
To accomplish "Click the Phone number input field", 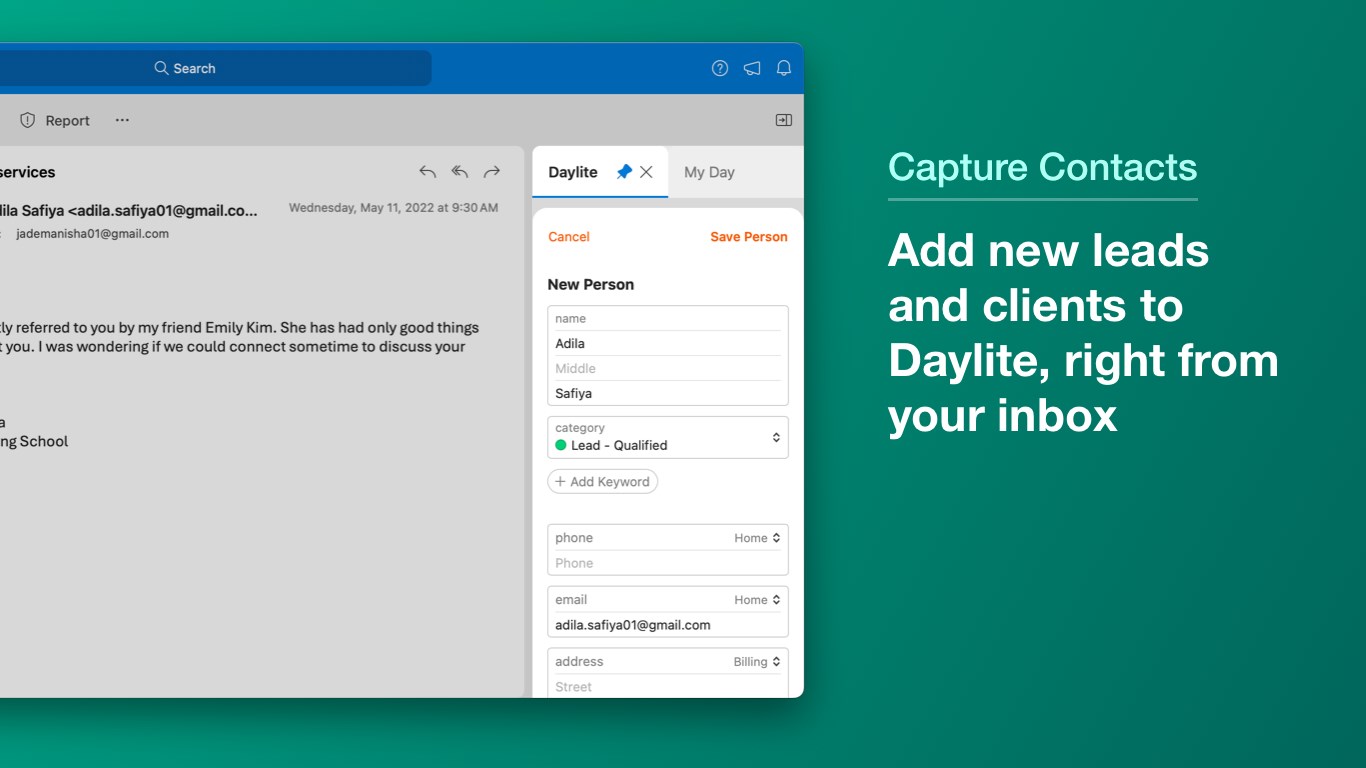I will click(668, 563).
